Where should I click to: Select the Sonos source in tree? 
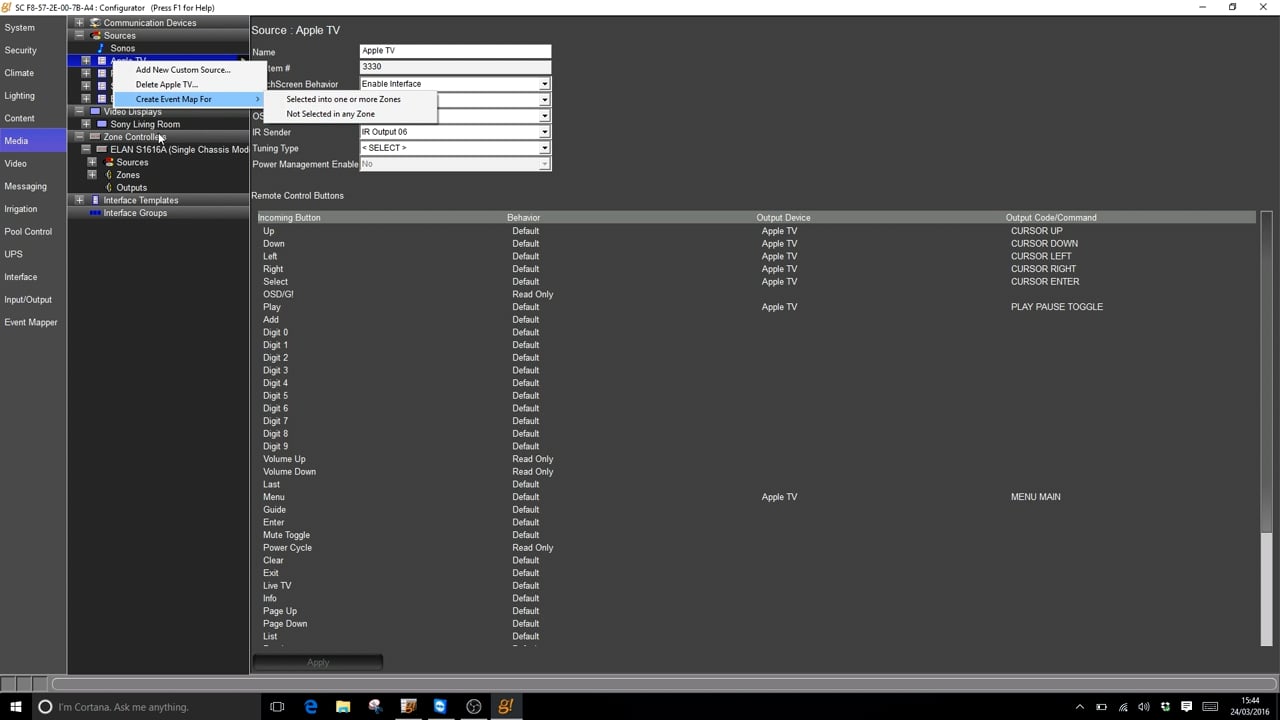tap(122, 48)
